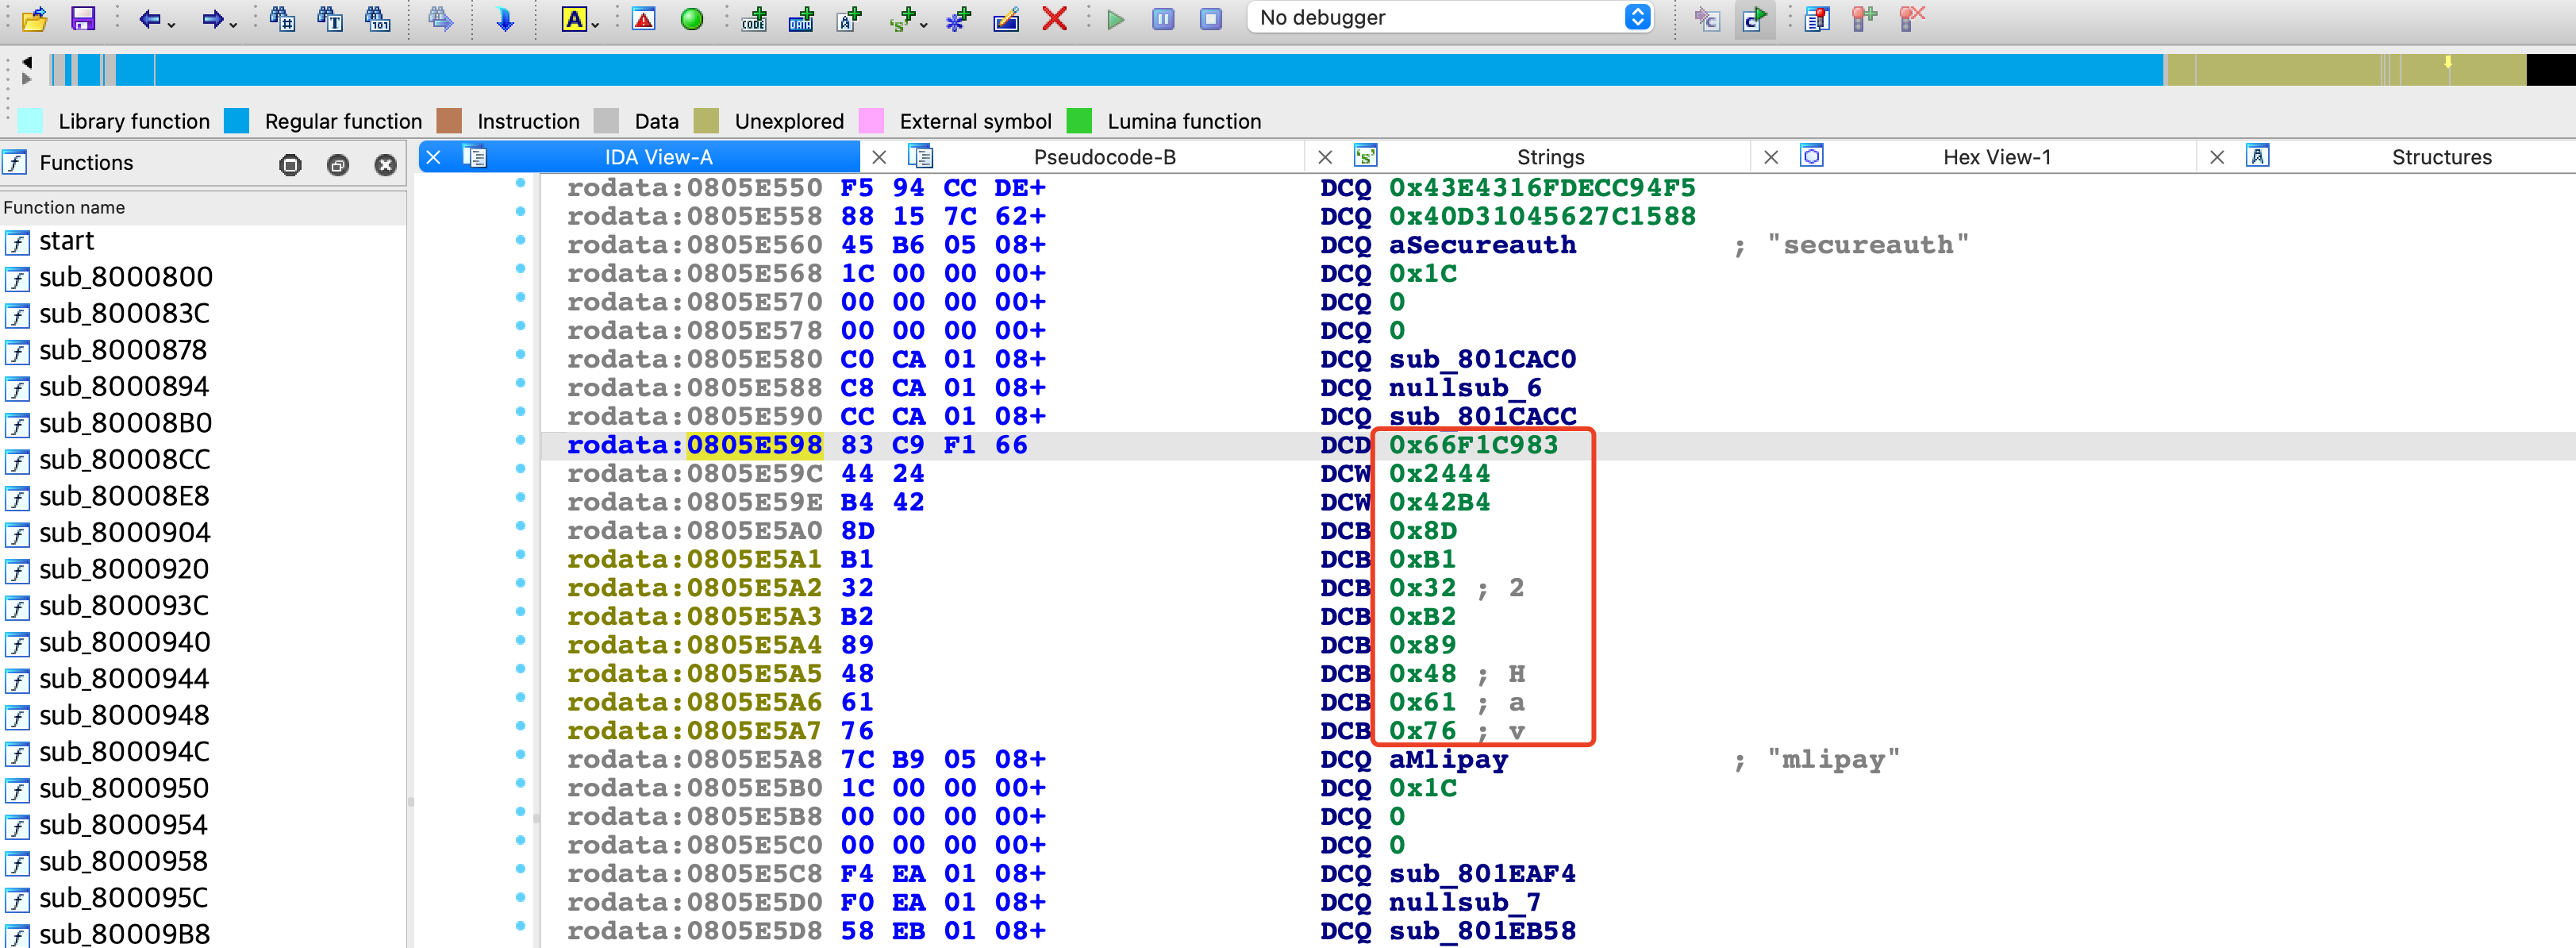This screenshot has height=948, width=2576.
Task: Click the red X delete icon
Action: pos(1054,18)
